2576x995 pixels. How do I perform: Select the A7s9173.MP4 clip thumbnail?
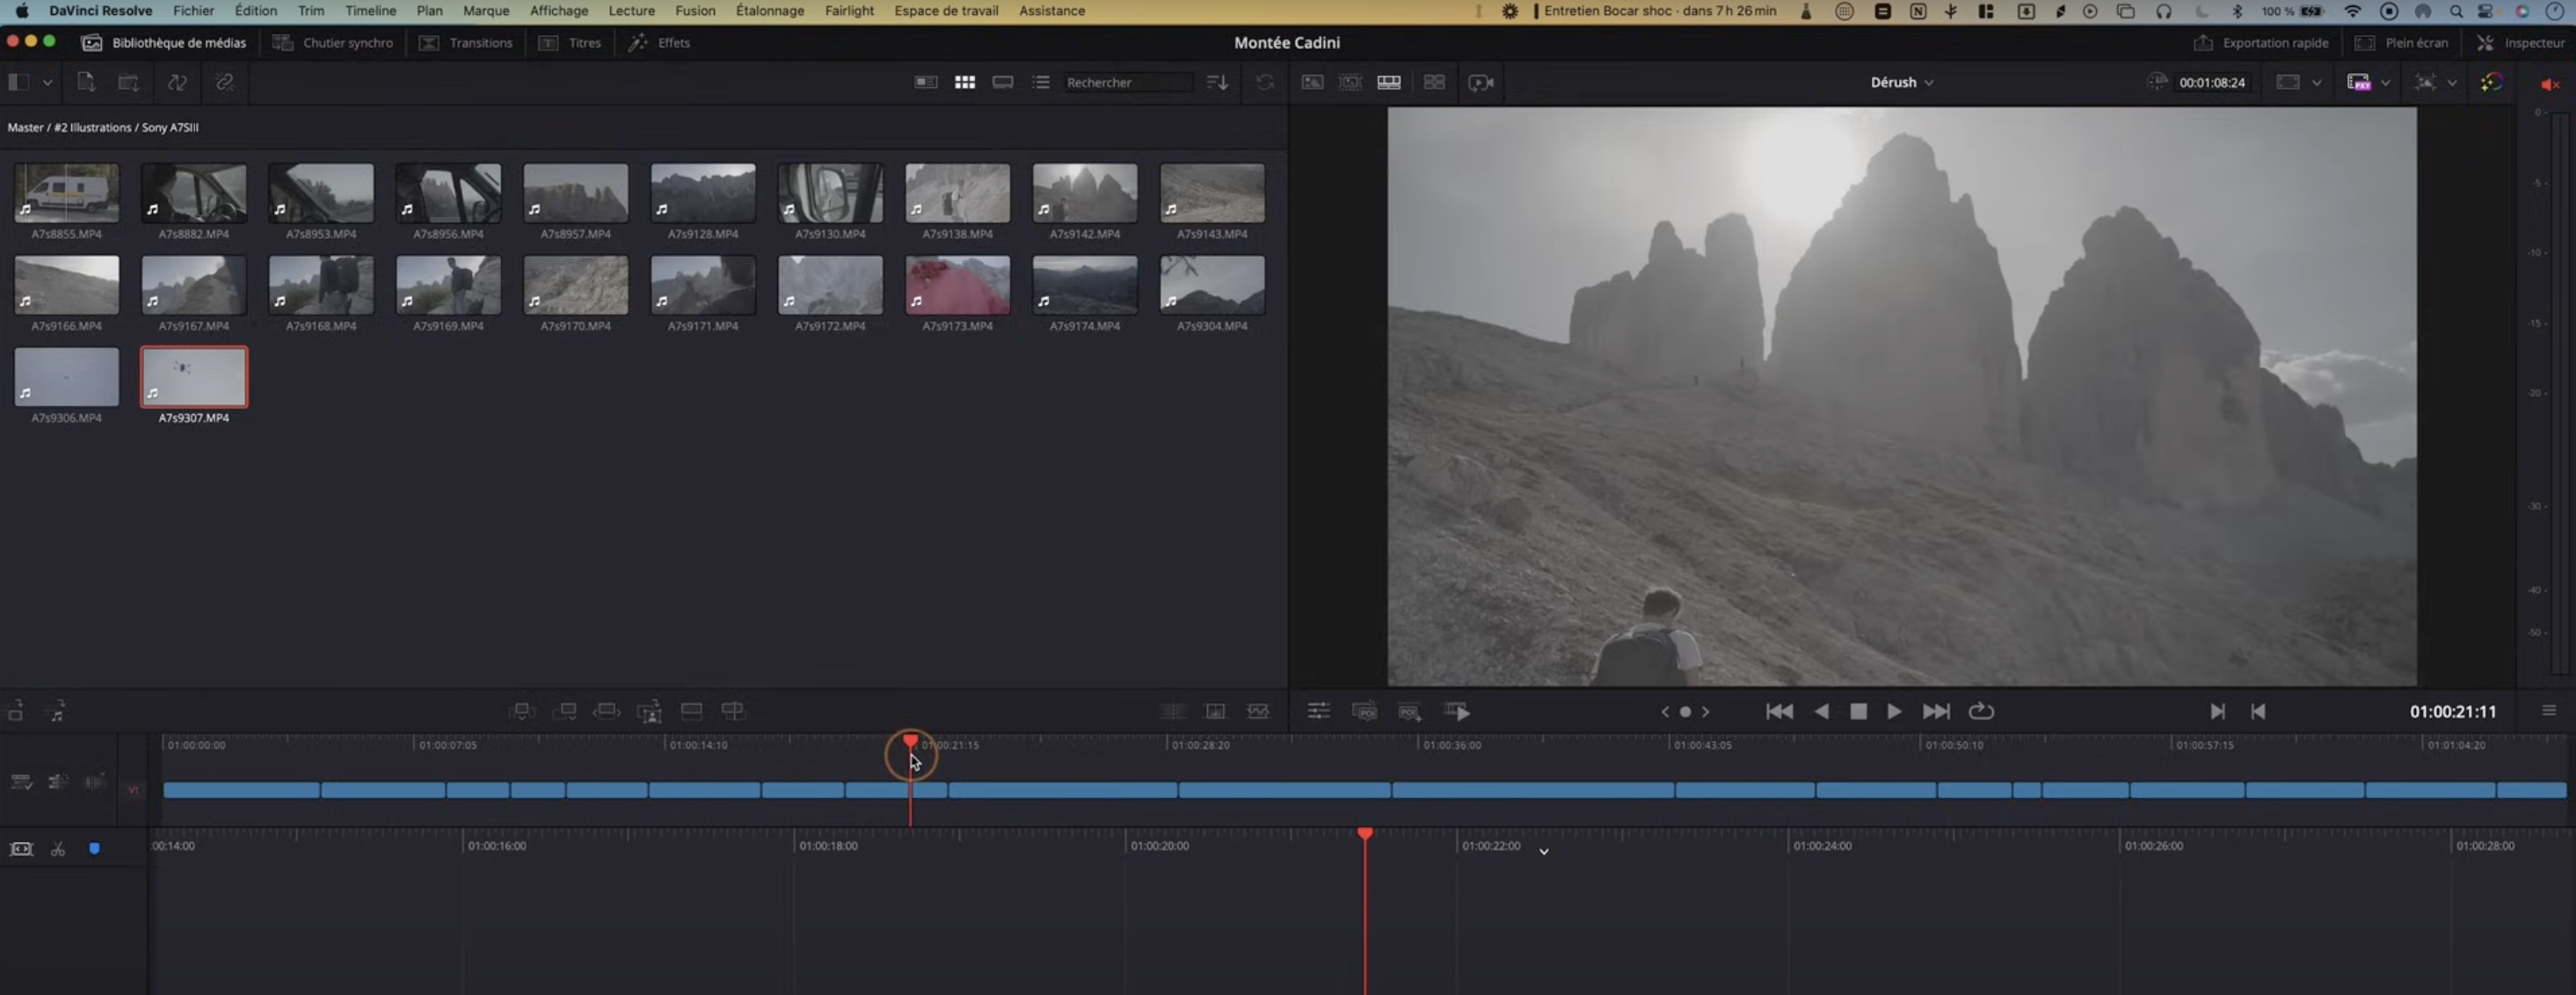(957, 284)
